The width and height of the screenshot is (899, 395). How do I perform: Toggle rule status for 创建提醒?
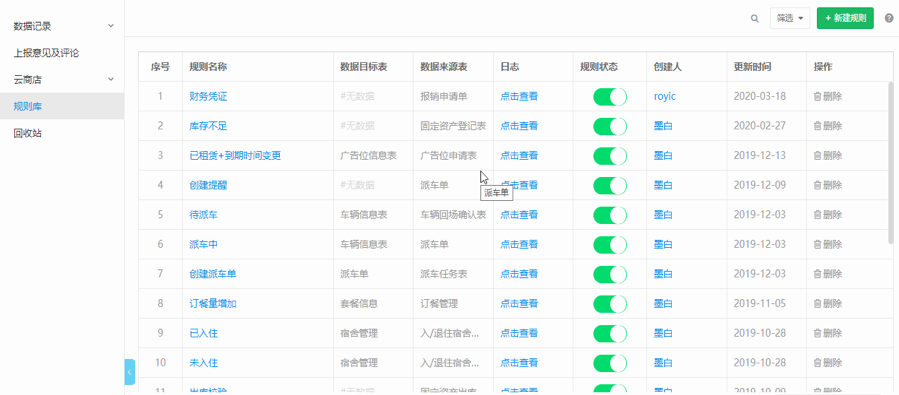pos(610,185)
